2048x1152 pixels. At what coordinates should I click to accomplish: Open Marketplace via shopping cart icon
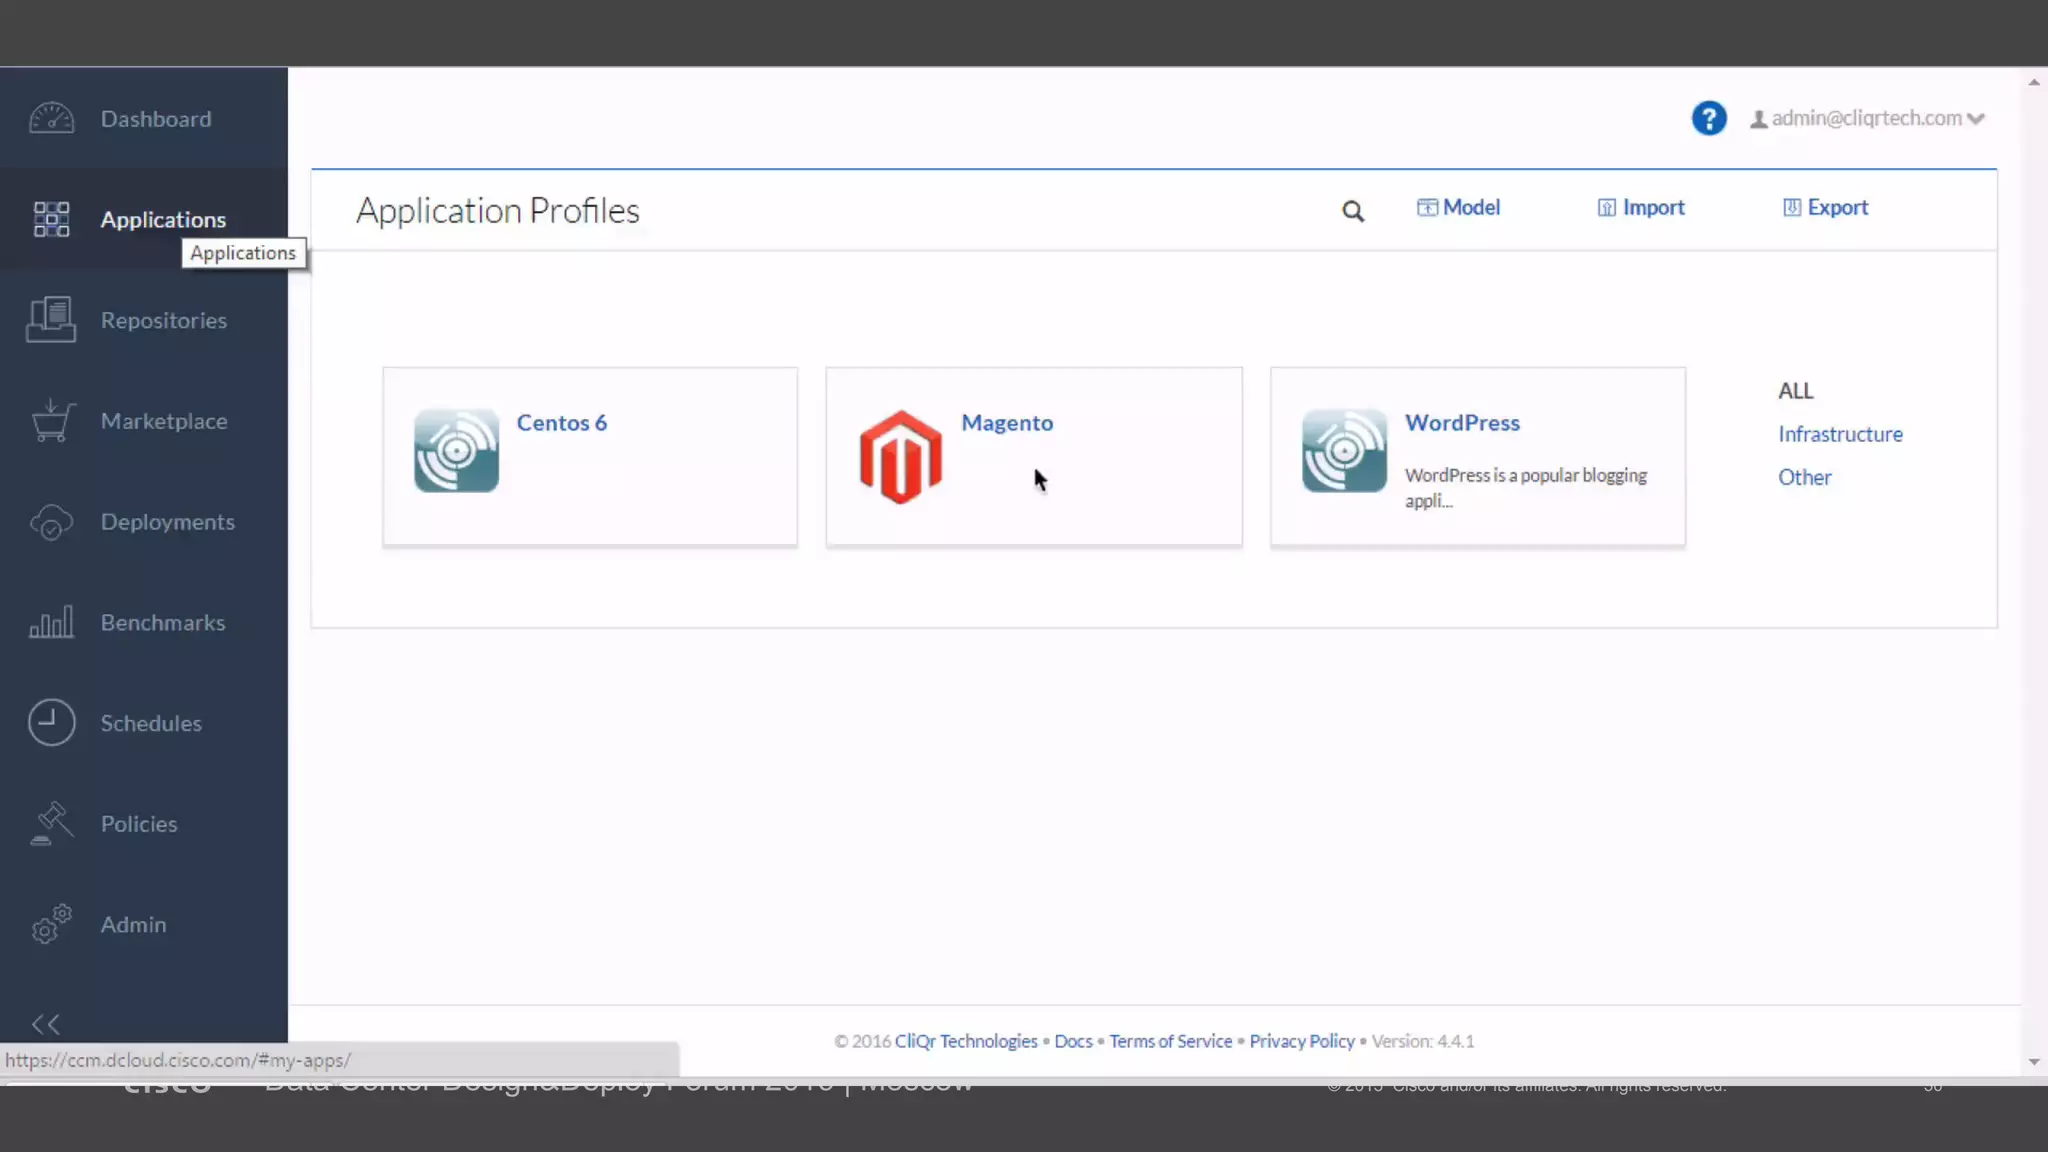52,421
